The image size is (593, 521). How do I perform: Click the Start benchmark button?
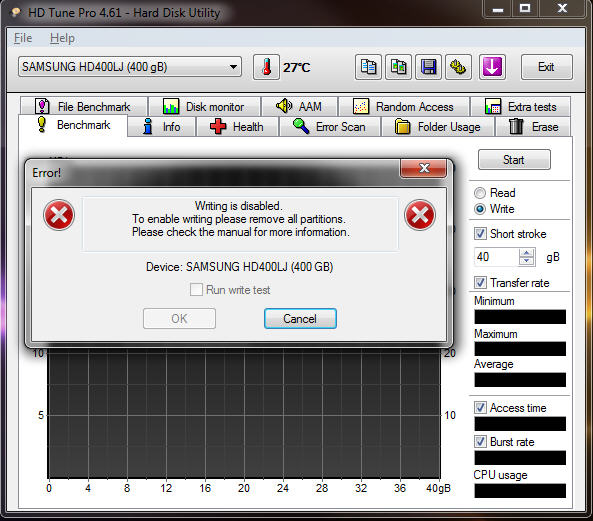514,160
